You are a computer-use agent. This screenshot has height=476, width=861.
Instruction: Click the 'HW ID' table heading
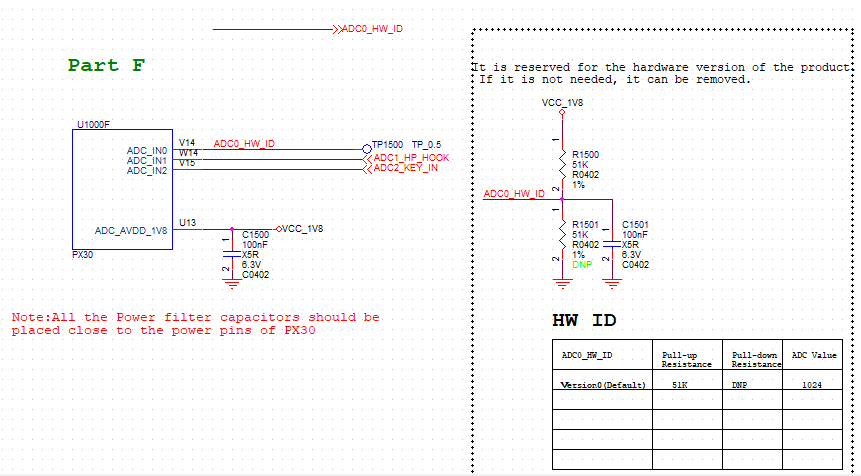584,320
